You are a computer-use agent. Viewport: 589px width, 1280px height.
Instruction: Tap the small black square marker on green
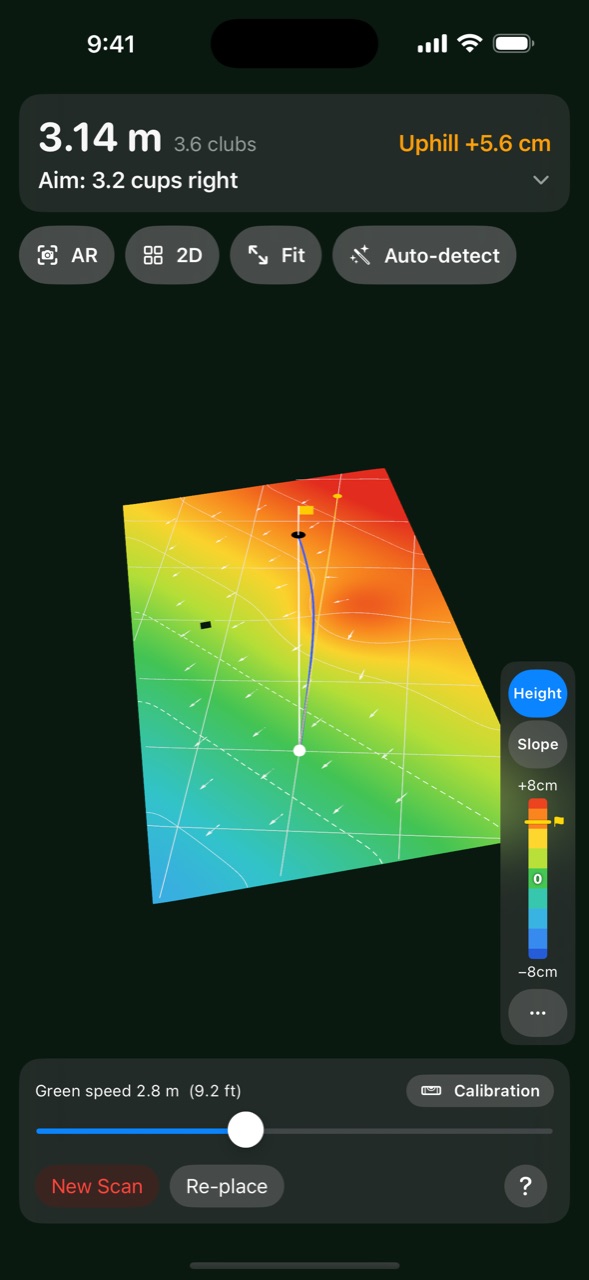(x=206, y=625)
